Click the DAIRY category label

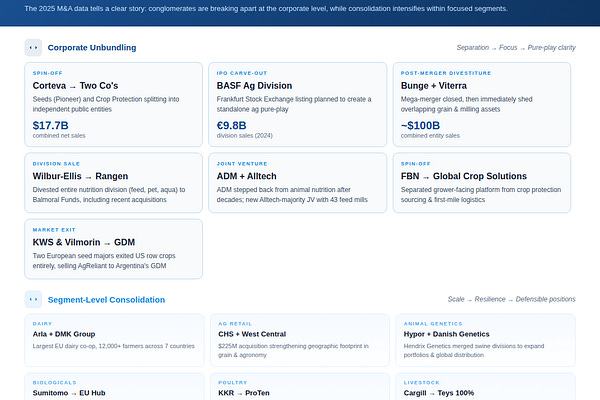pyautogui.click(x=42, y=324)
